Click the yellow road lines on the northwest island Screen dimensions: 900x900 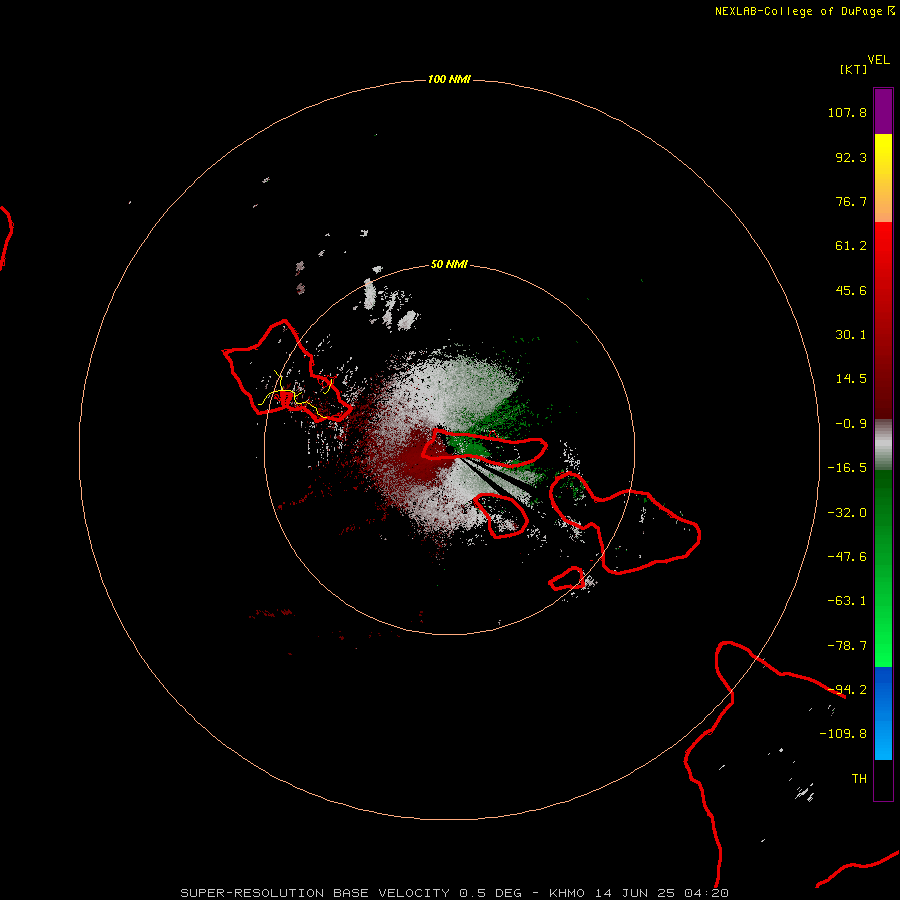point(294,395)
